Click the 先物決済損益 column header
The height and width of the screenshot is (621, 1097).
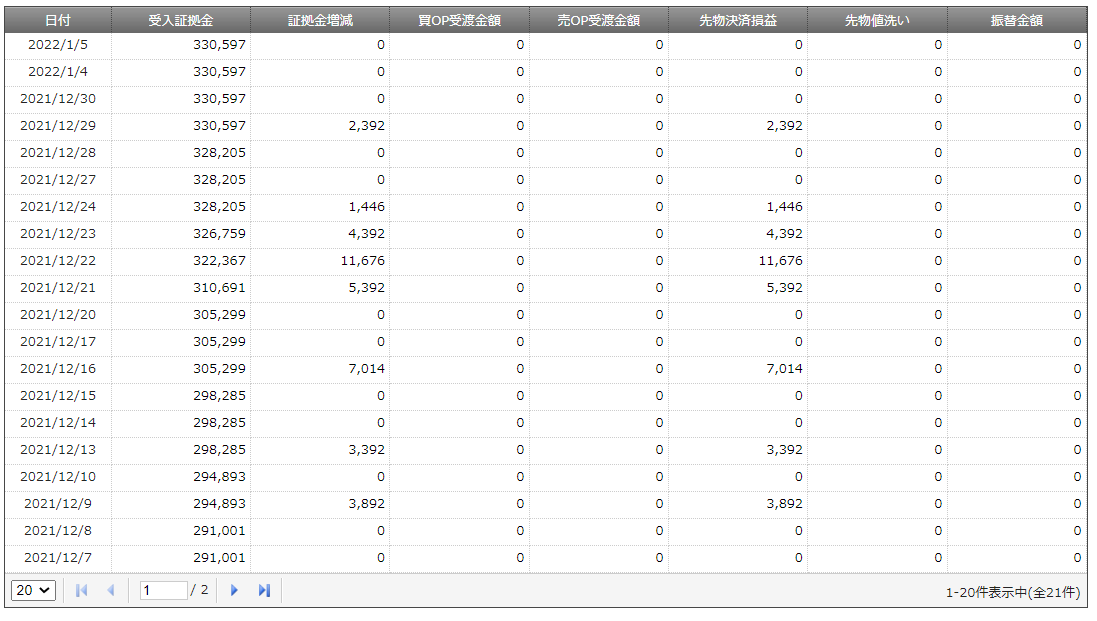[x=738, y=20]
